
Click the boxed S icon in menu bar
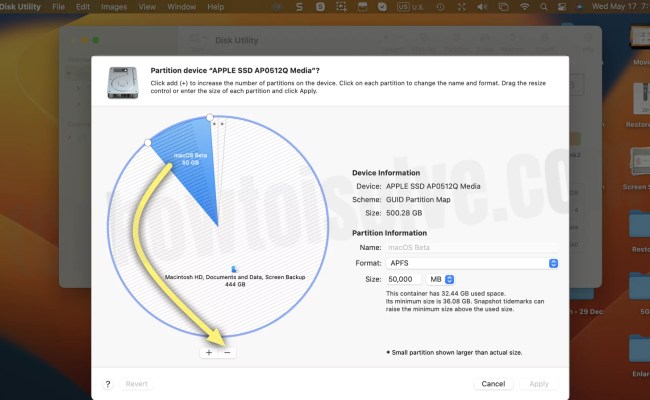320,7
